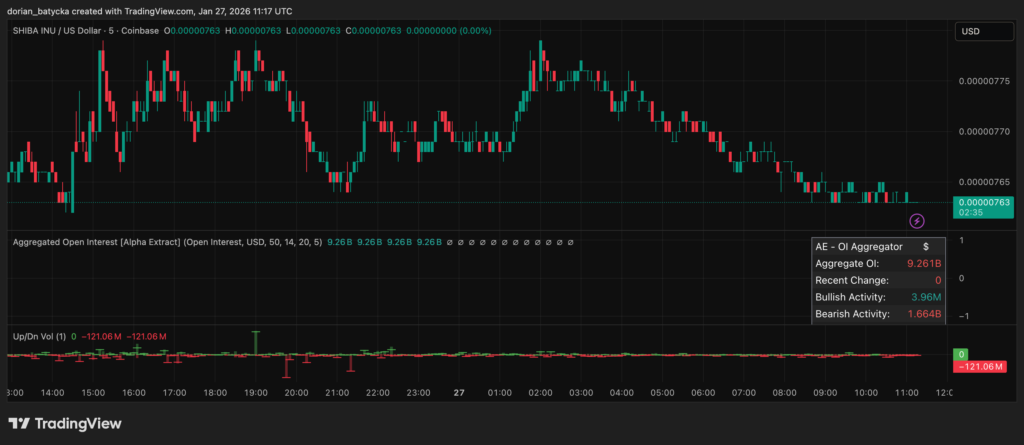Click the Aggregate OI row in table
Screen dimensions: 1024x445
876,263
